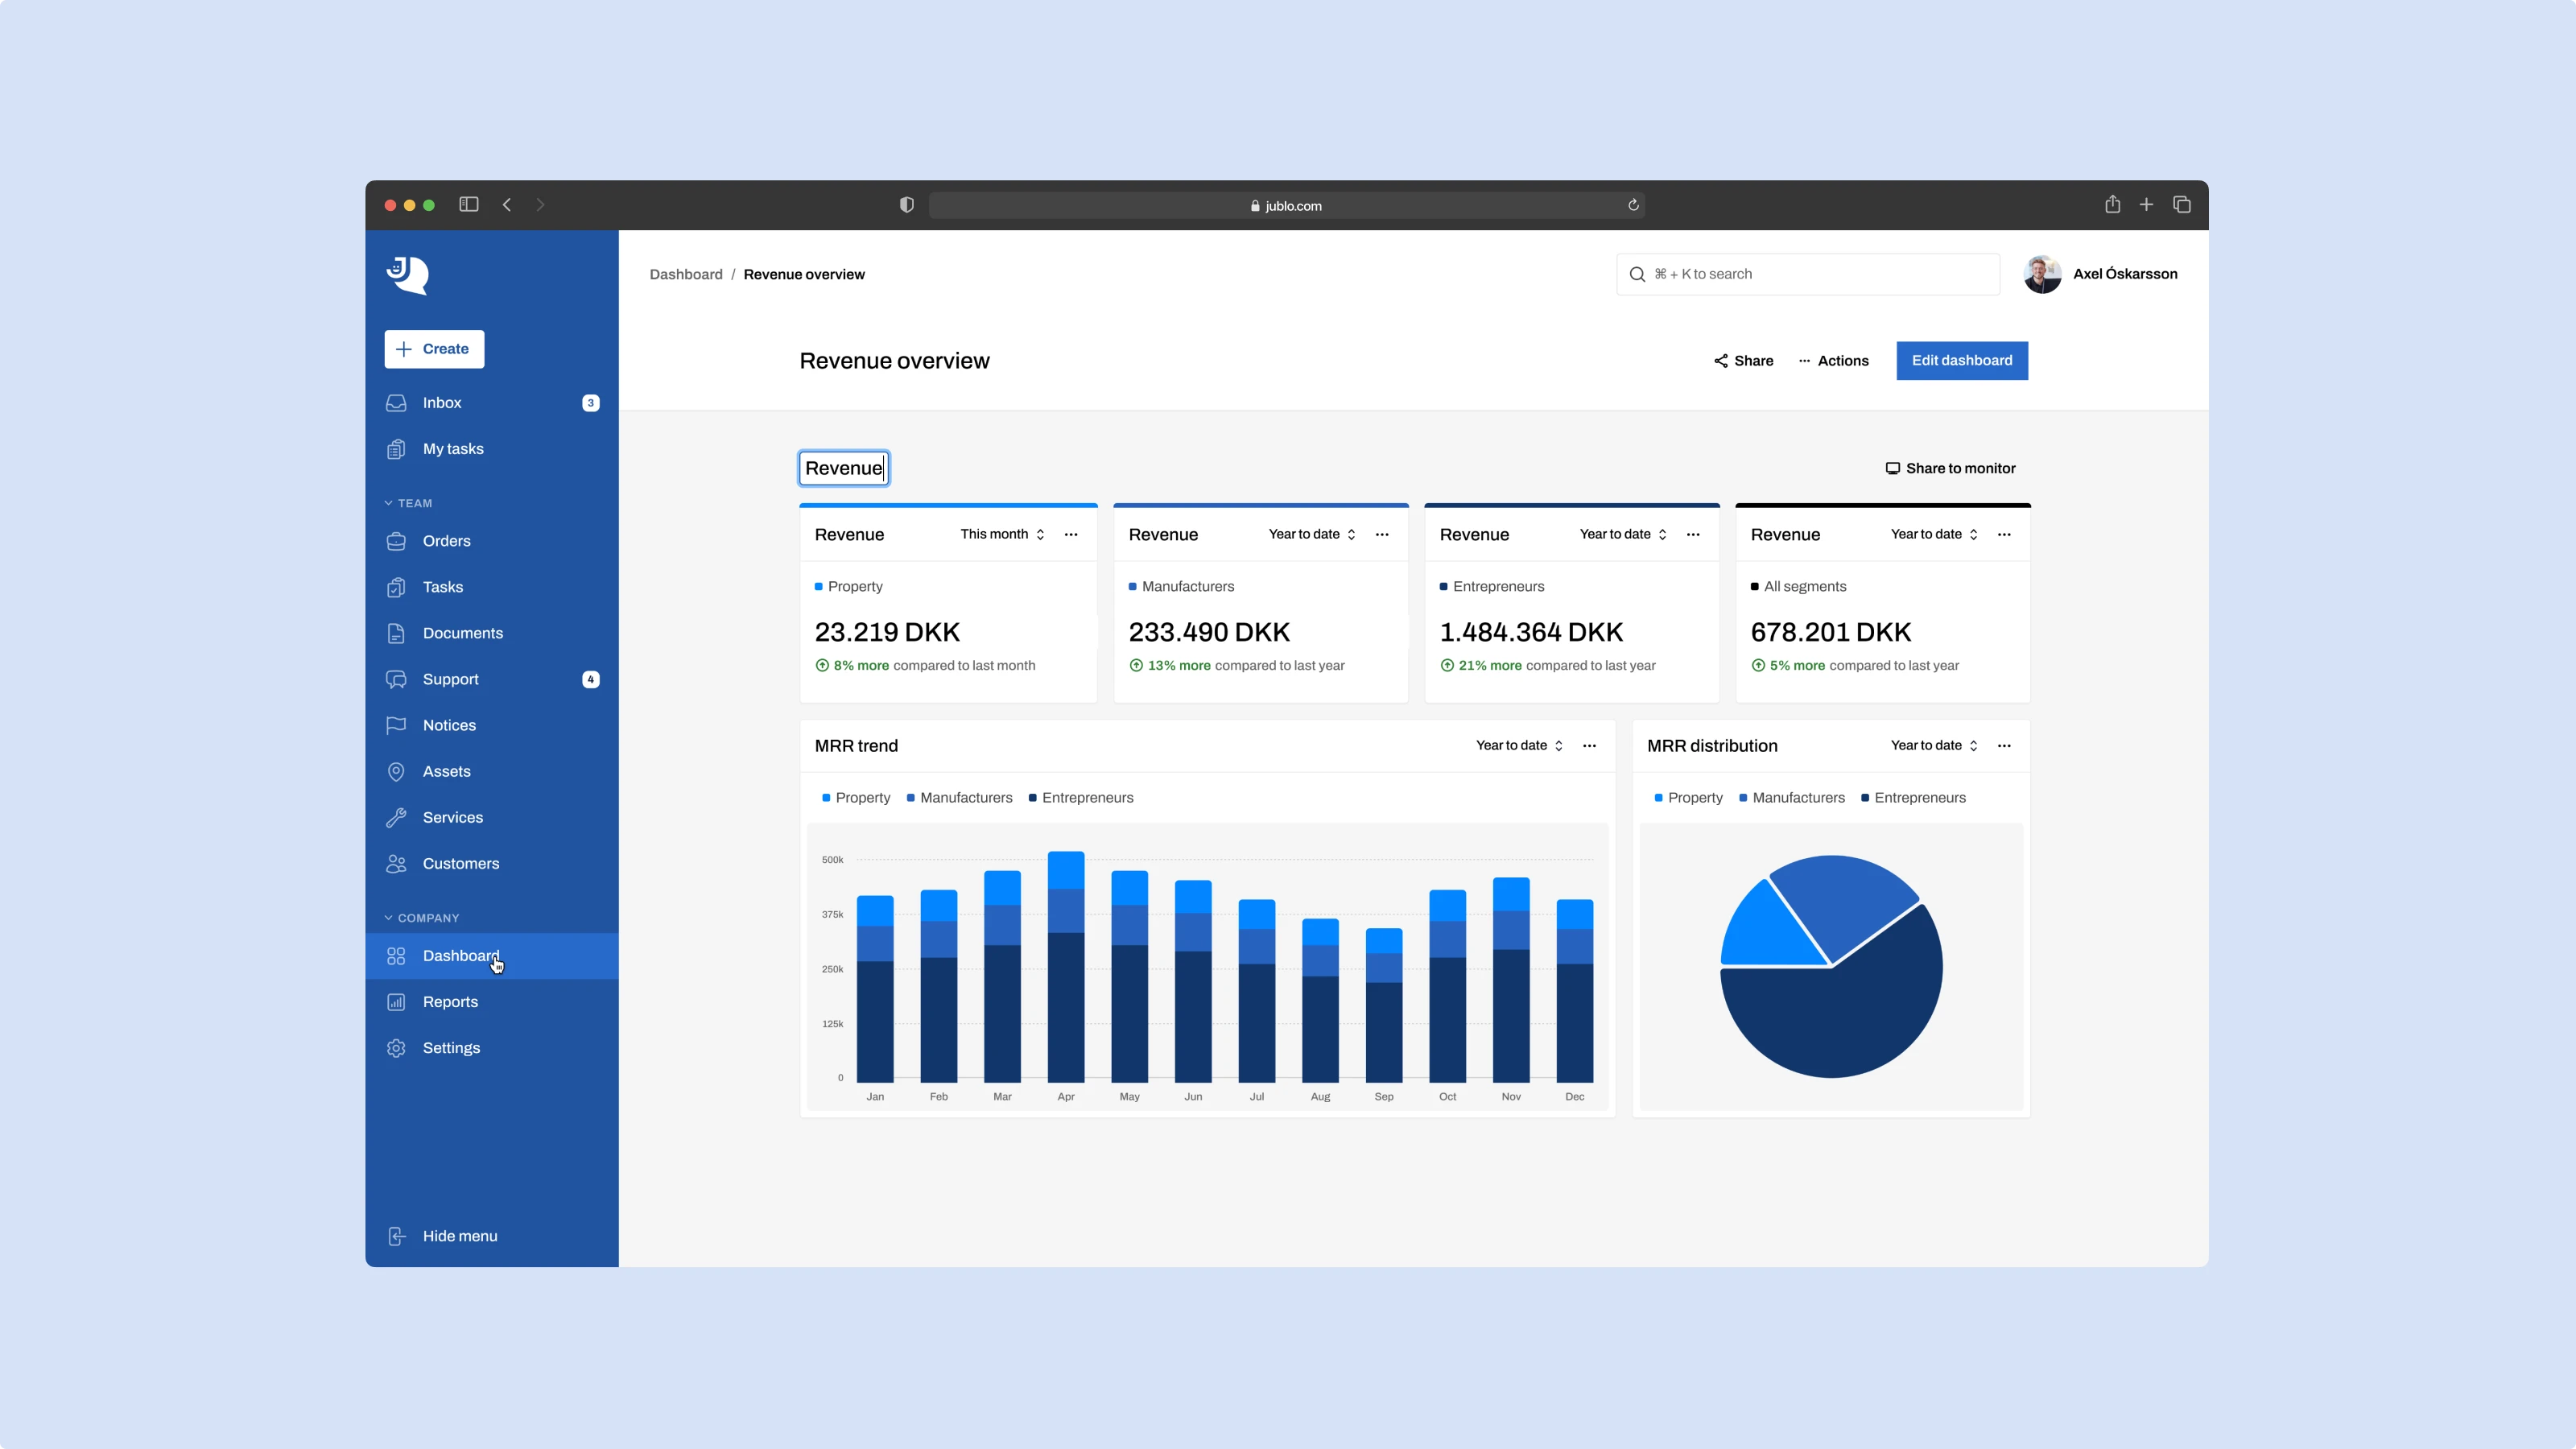This screenshot has height=1449, width=2576.
Task: Open the Inbox from sidebar
Action: (441, 403)
